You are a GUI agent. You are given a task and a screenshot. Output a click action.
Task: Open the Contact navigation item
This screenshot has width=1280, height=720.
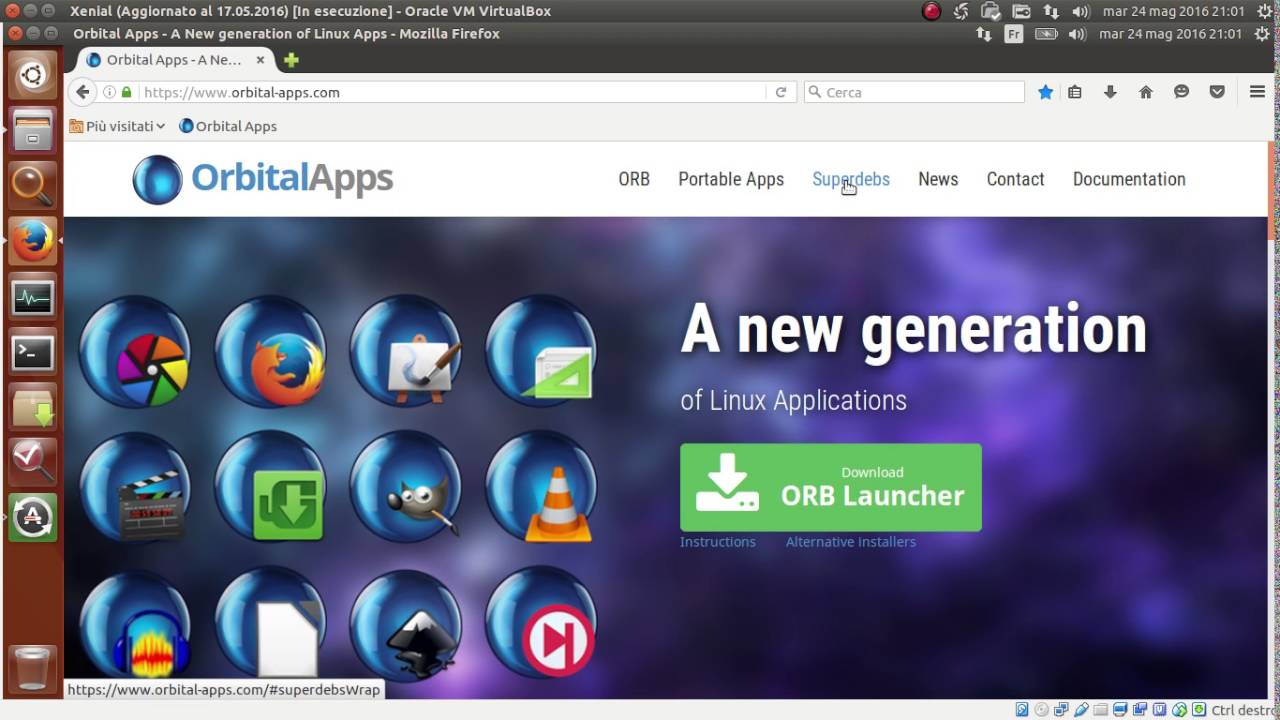1015,179
